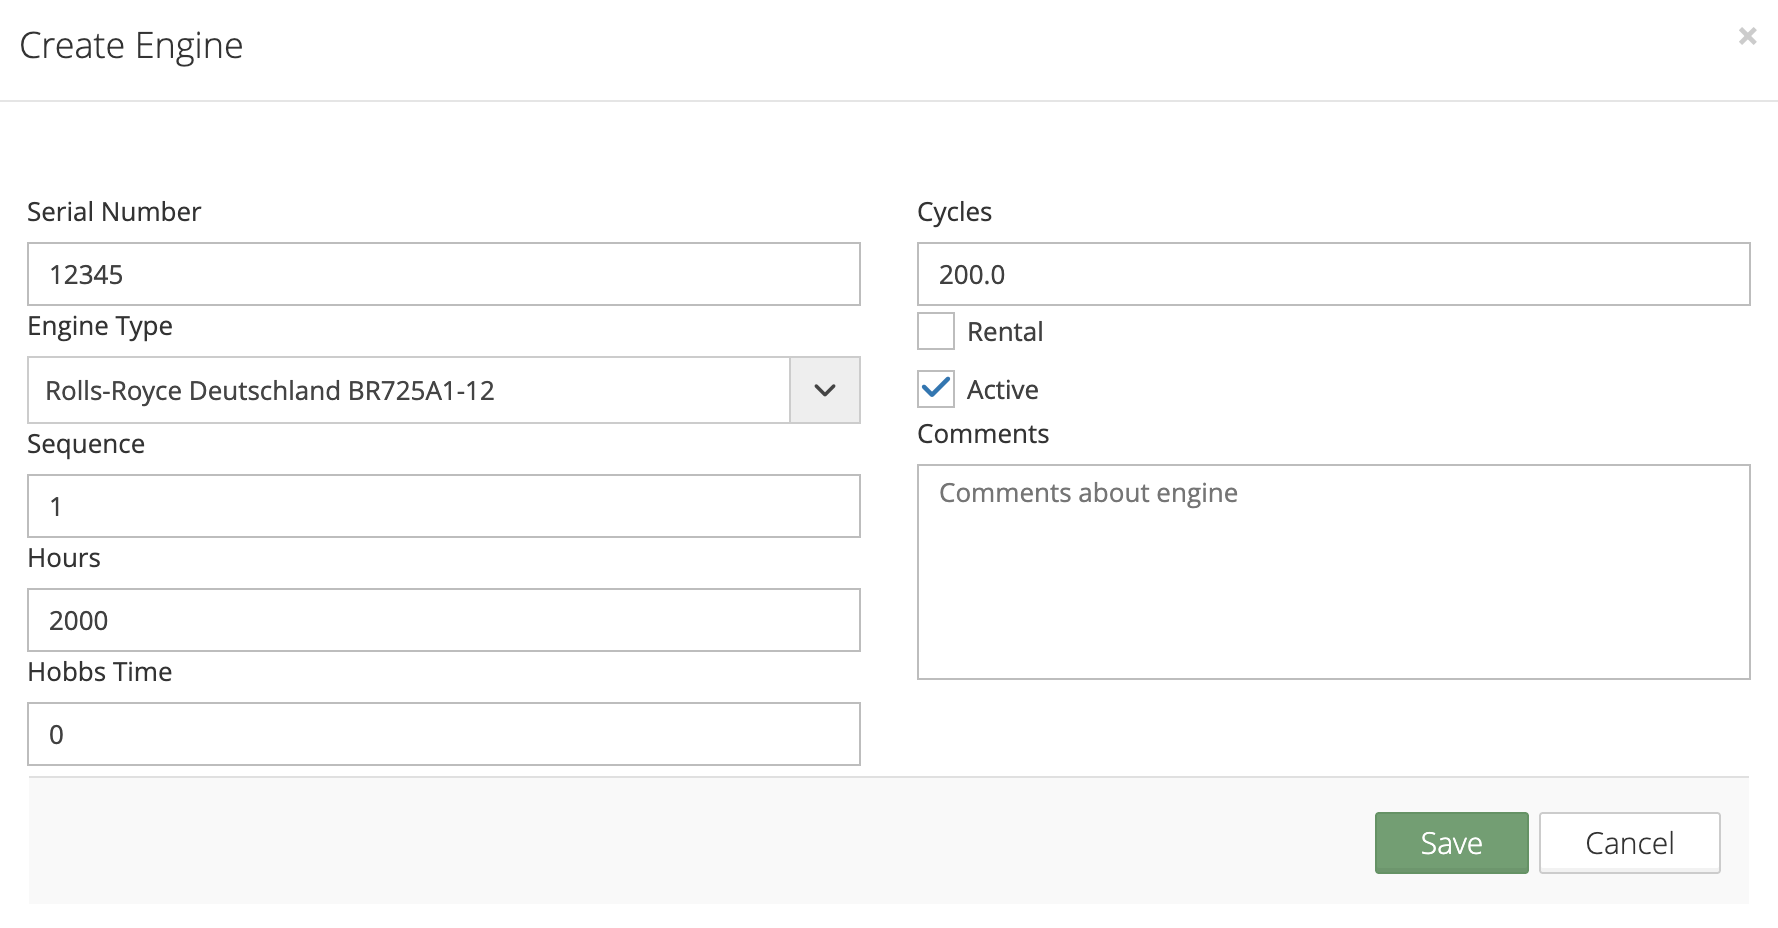
Task: Click the Hobbs Time input box
Action: click(443, 734)
